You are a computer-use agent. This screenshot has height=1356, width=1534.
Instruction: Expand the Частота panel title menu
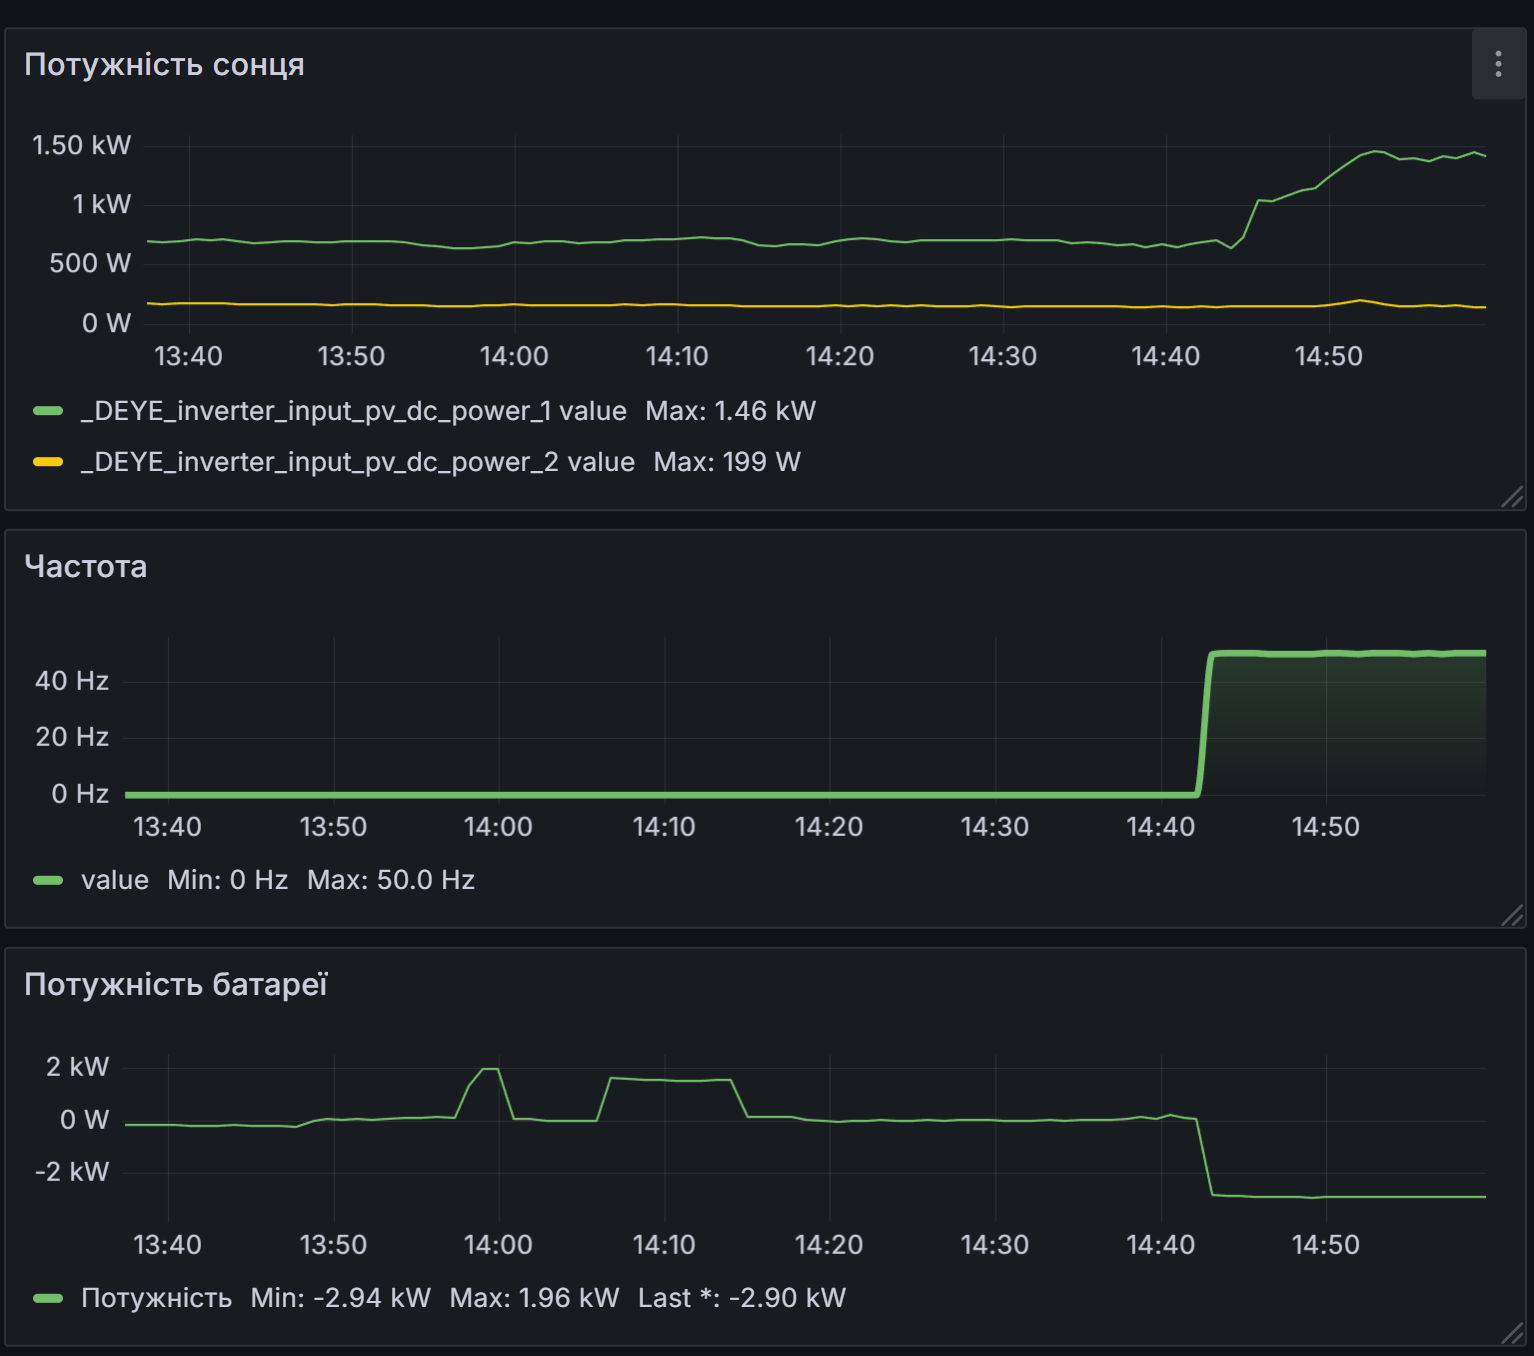(x=86, y=567)
